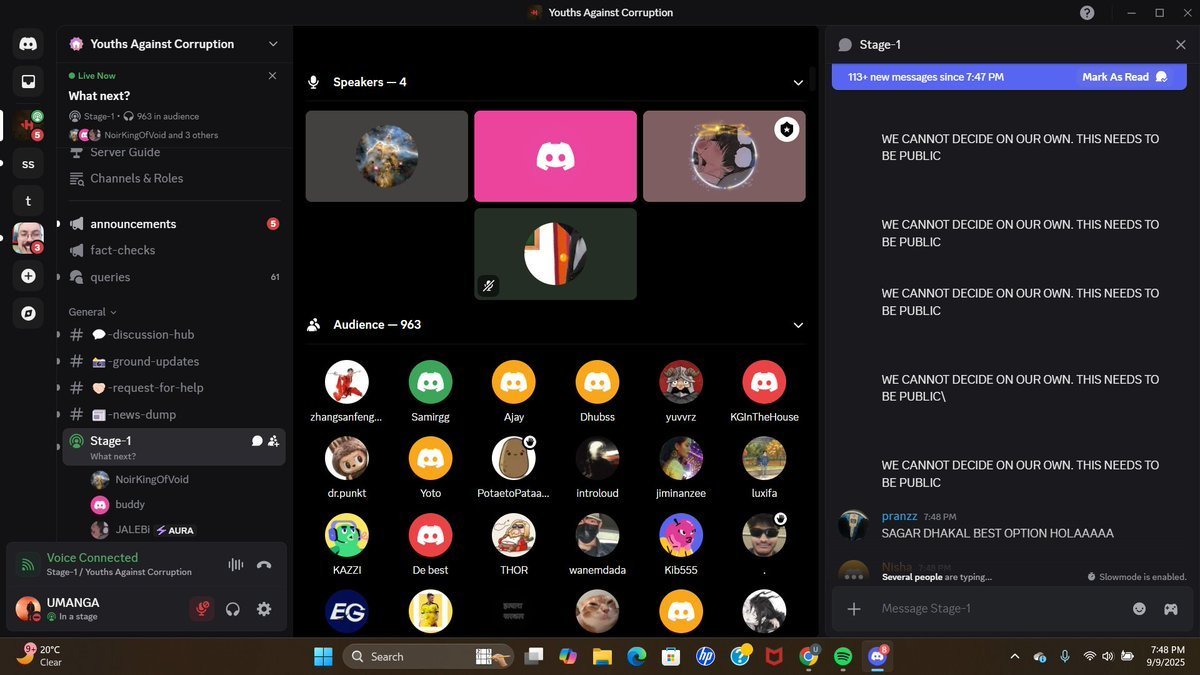This screenshot has width=1200, height=675.
Task: Close the Stage-1 chat panel
Action: (x=1181, y=45)
